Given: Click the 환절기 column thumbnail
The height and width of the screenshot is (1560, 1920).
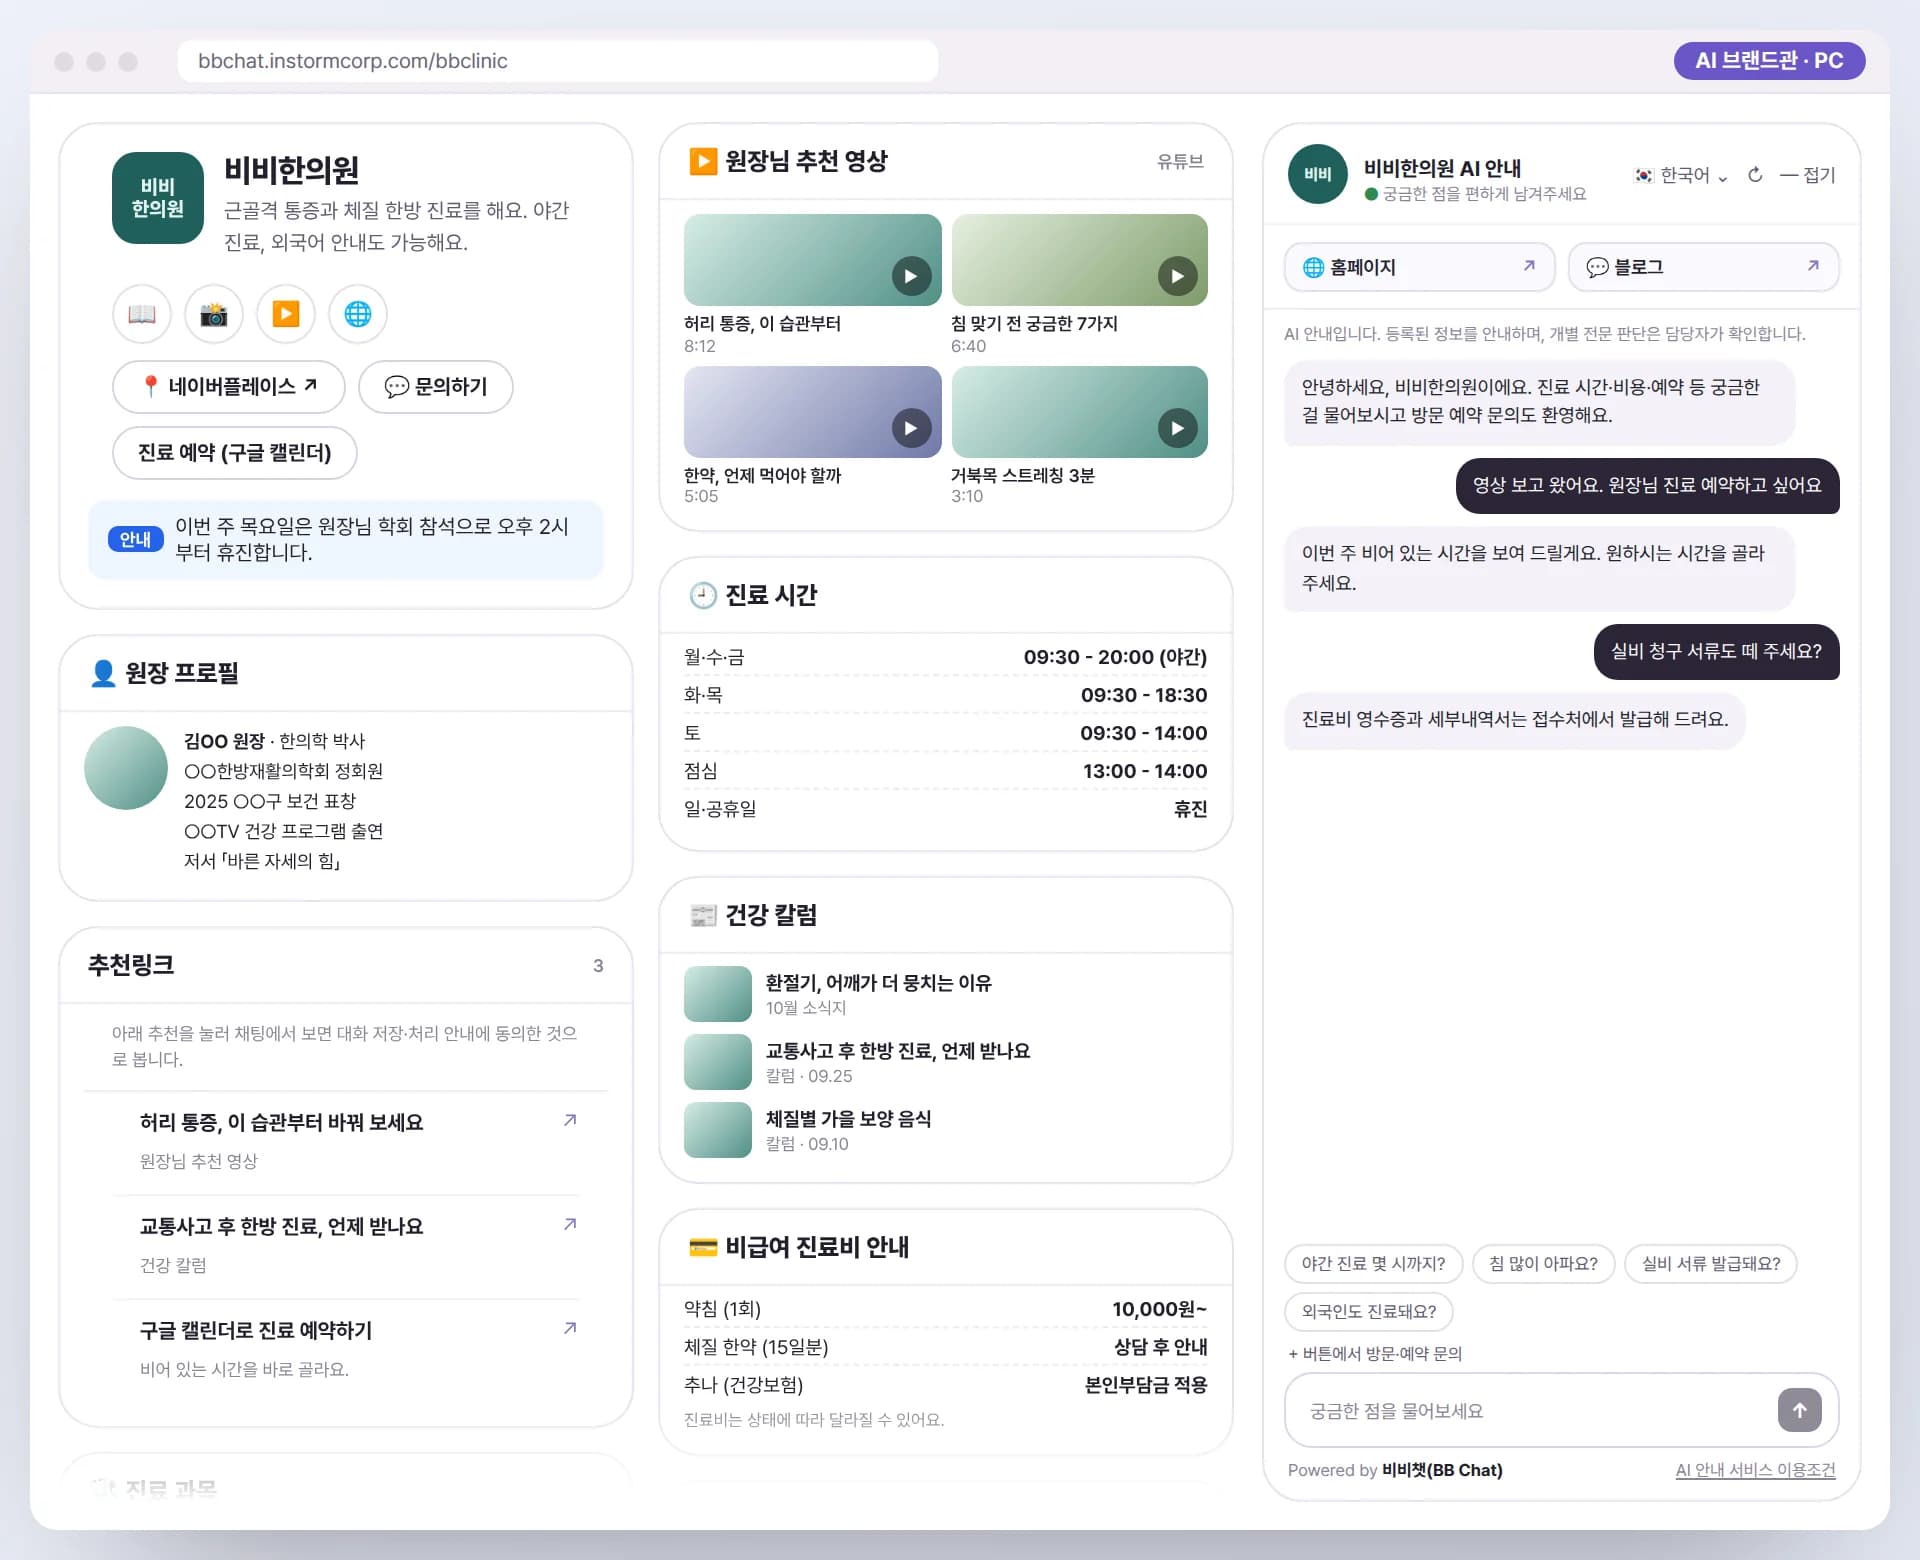Looking at the screenshot, I should pos(717,994).
